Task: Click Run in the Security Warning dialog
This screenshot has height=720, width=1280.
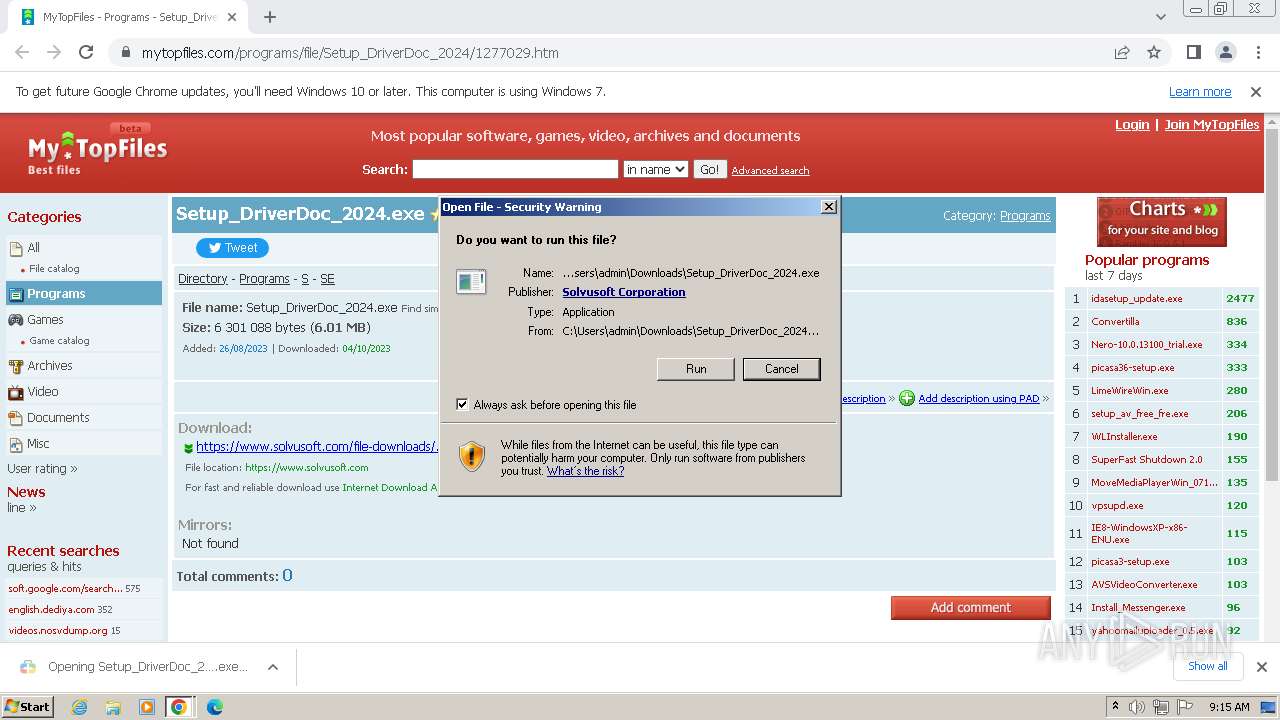Action: tap(696, 369)
